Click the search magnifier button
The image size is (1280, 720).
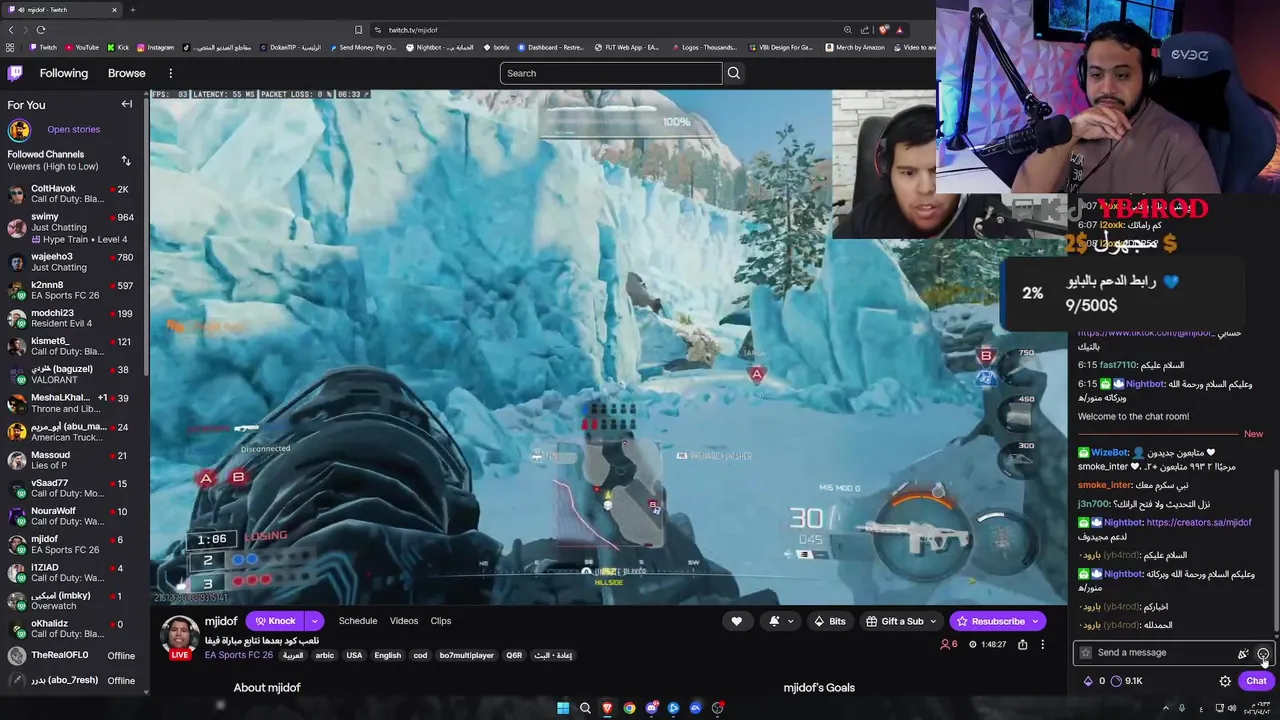pos(734,73)
